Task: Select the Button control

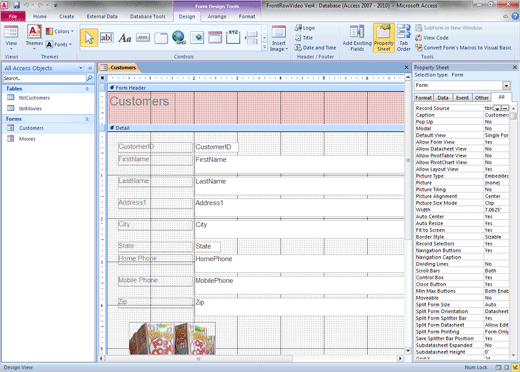Action: point(143,38)
